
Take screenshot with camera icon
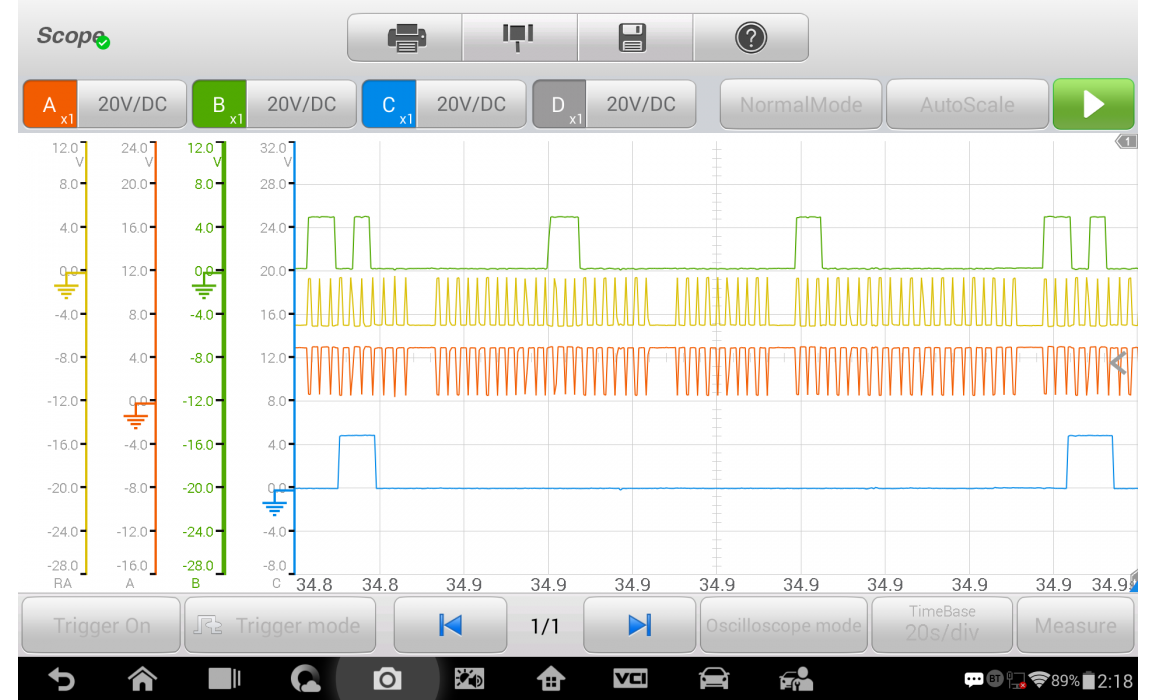386,680
